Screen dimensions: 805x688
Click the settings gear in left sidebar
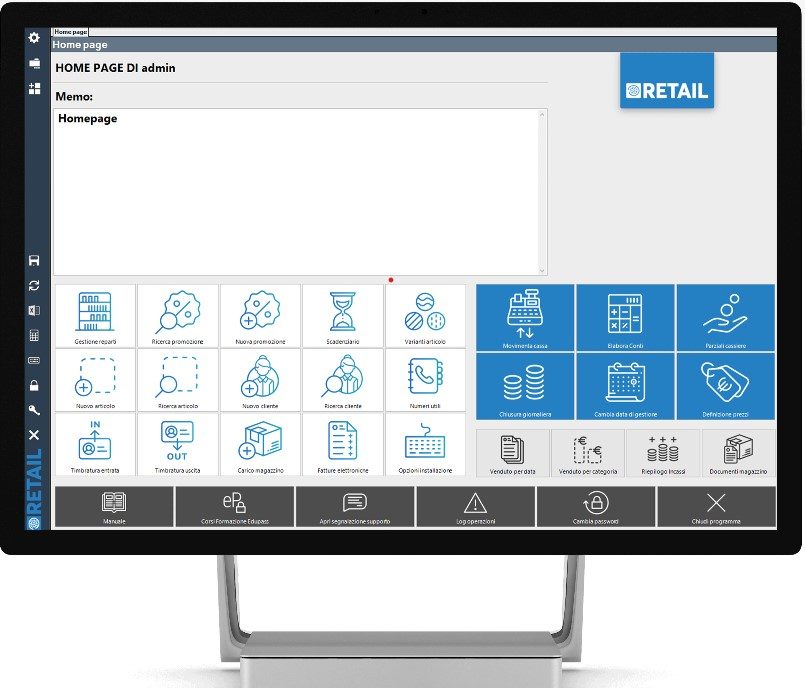34,37
